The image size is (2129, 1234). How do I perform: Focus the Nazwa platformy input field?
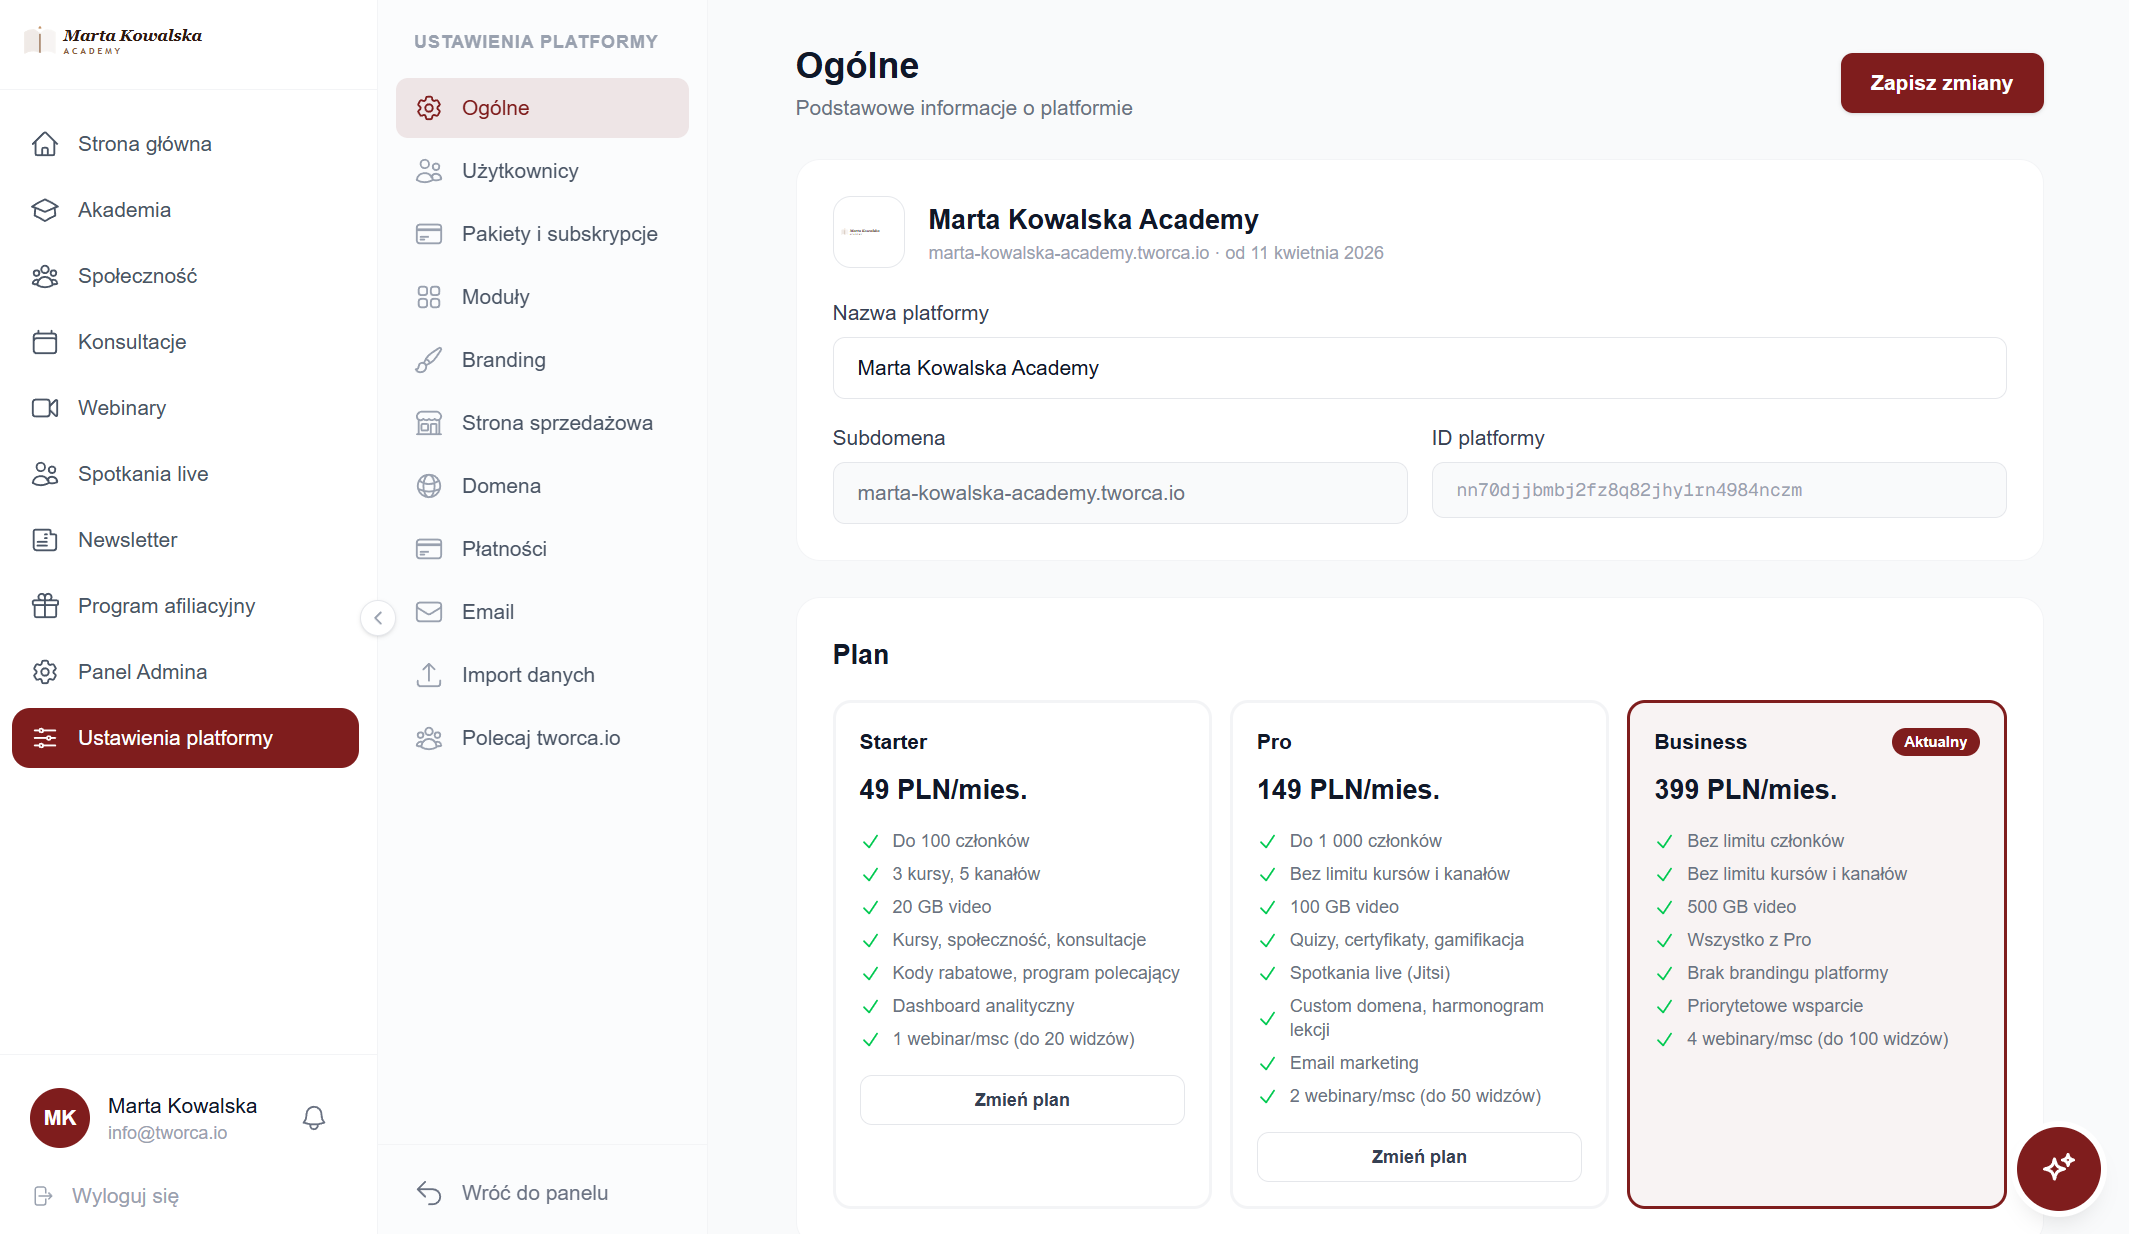click(1419, 368)
